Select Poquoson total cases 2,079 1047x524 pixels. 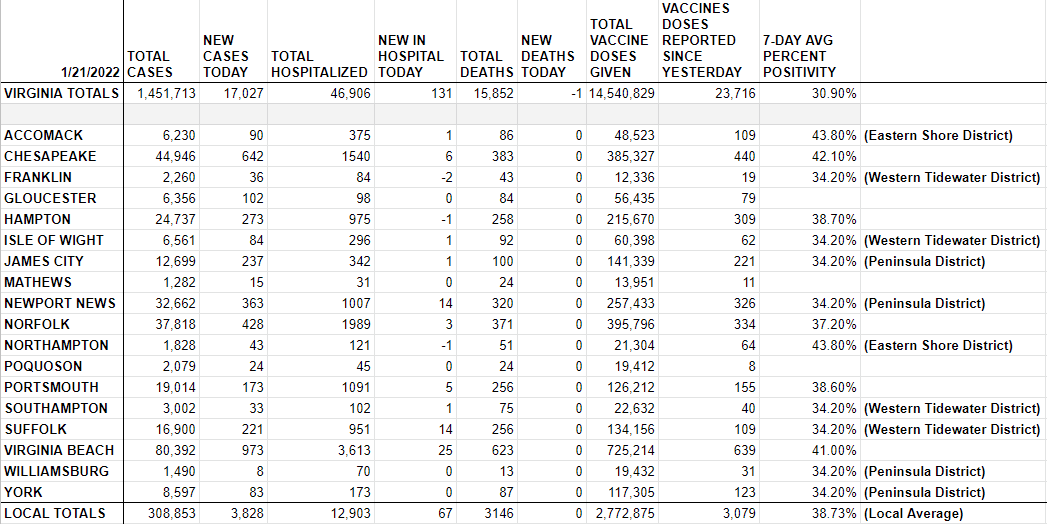point(179,366)
